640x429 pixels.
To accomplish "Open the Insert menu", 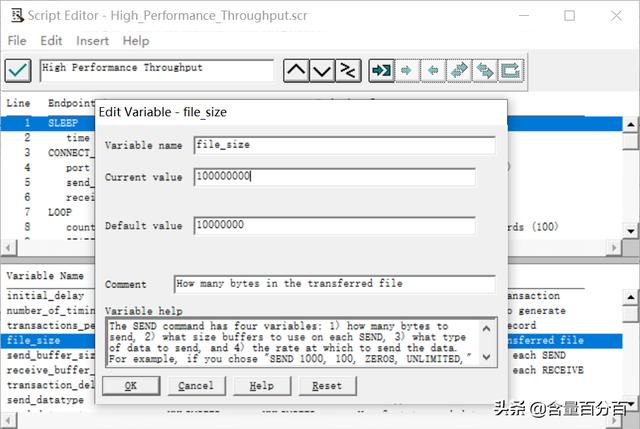I will click(92, 41).
